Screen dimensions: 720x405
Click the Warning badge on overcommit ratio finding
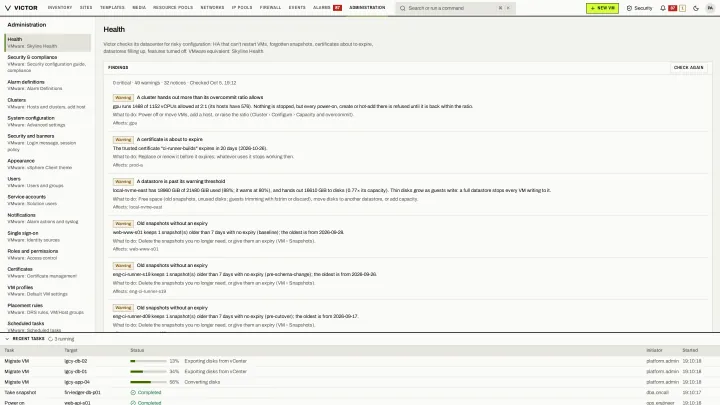(x=123, y=98)
